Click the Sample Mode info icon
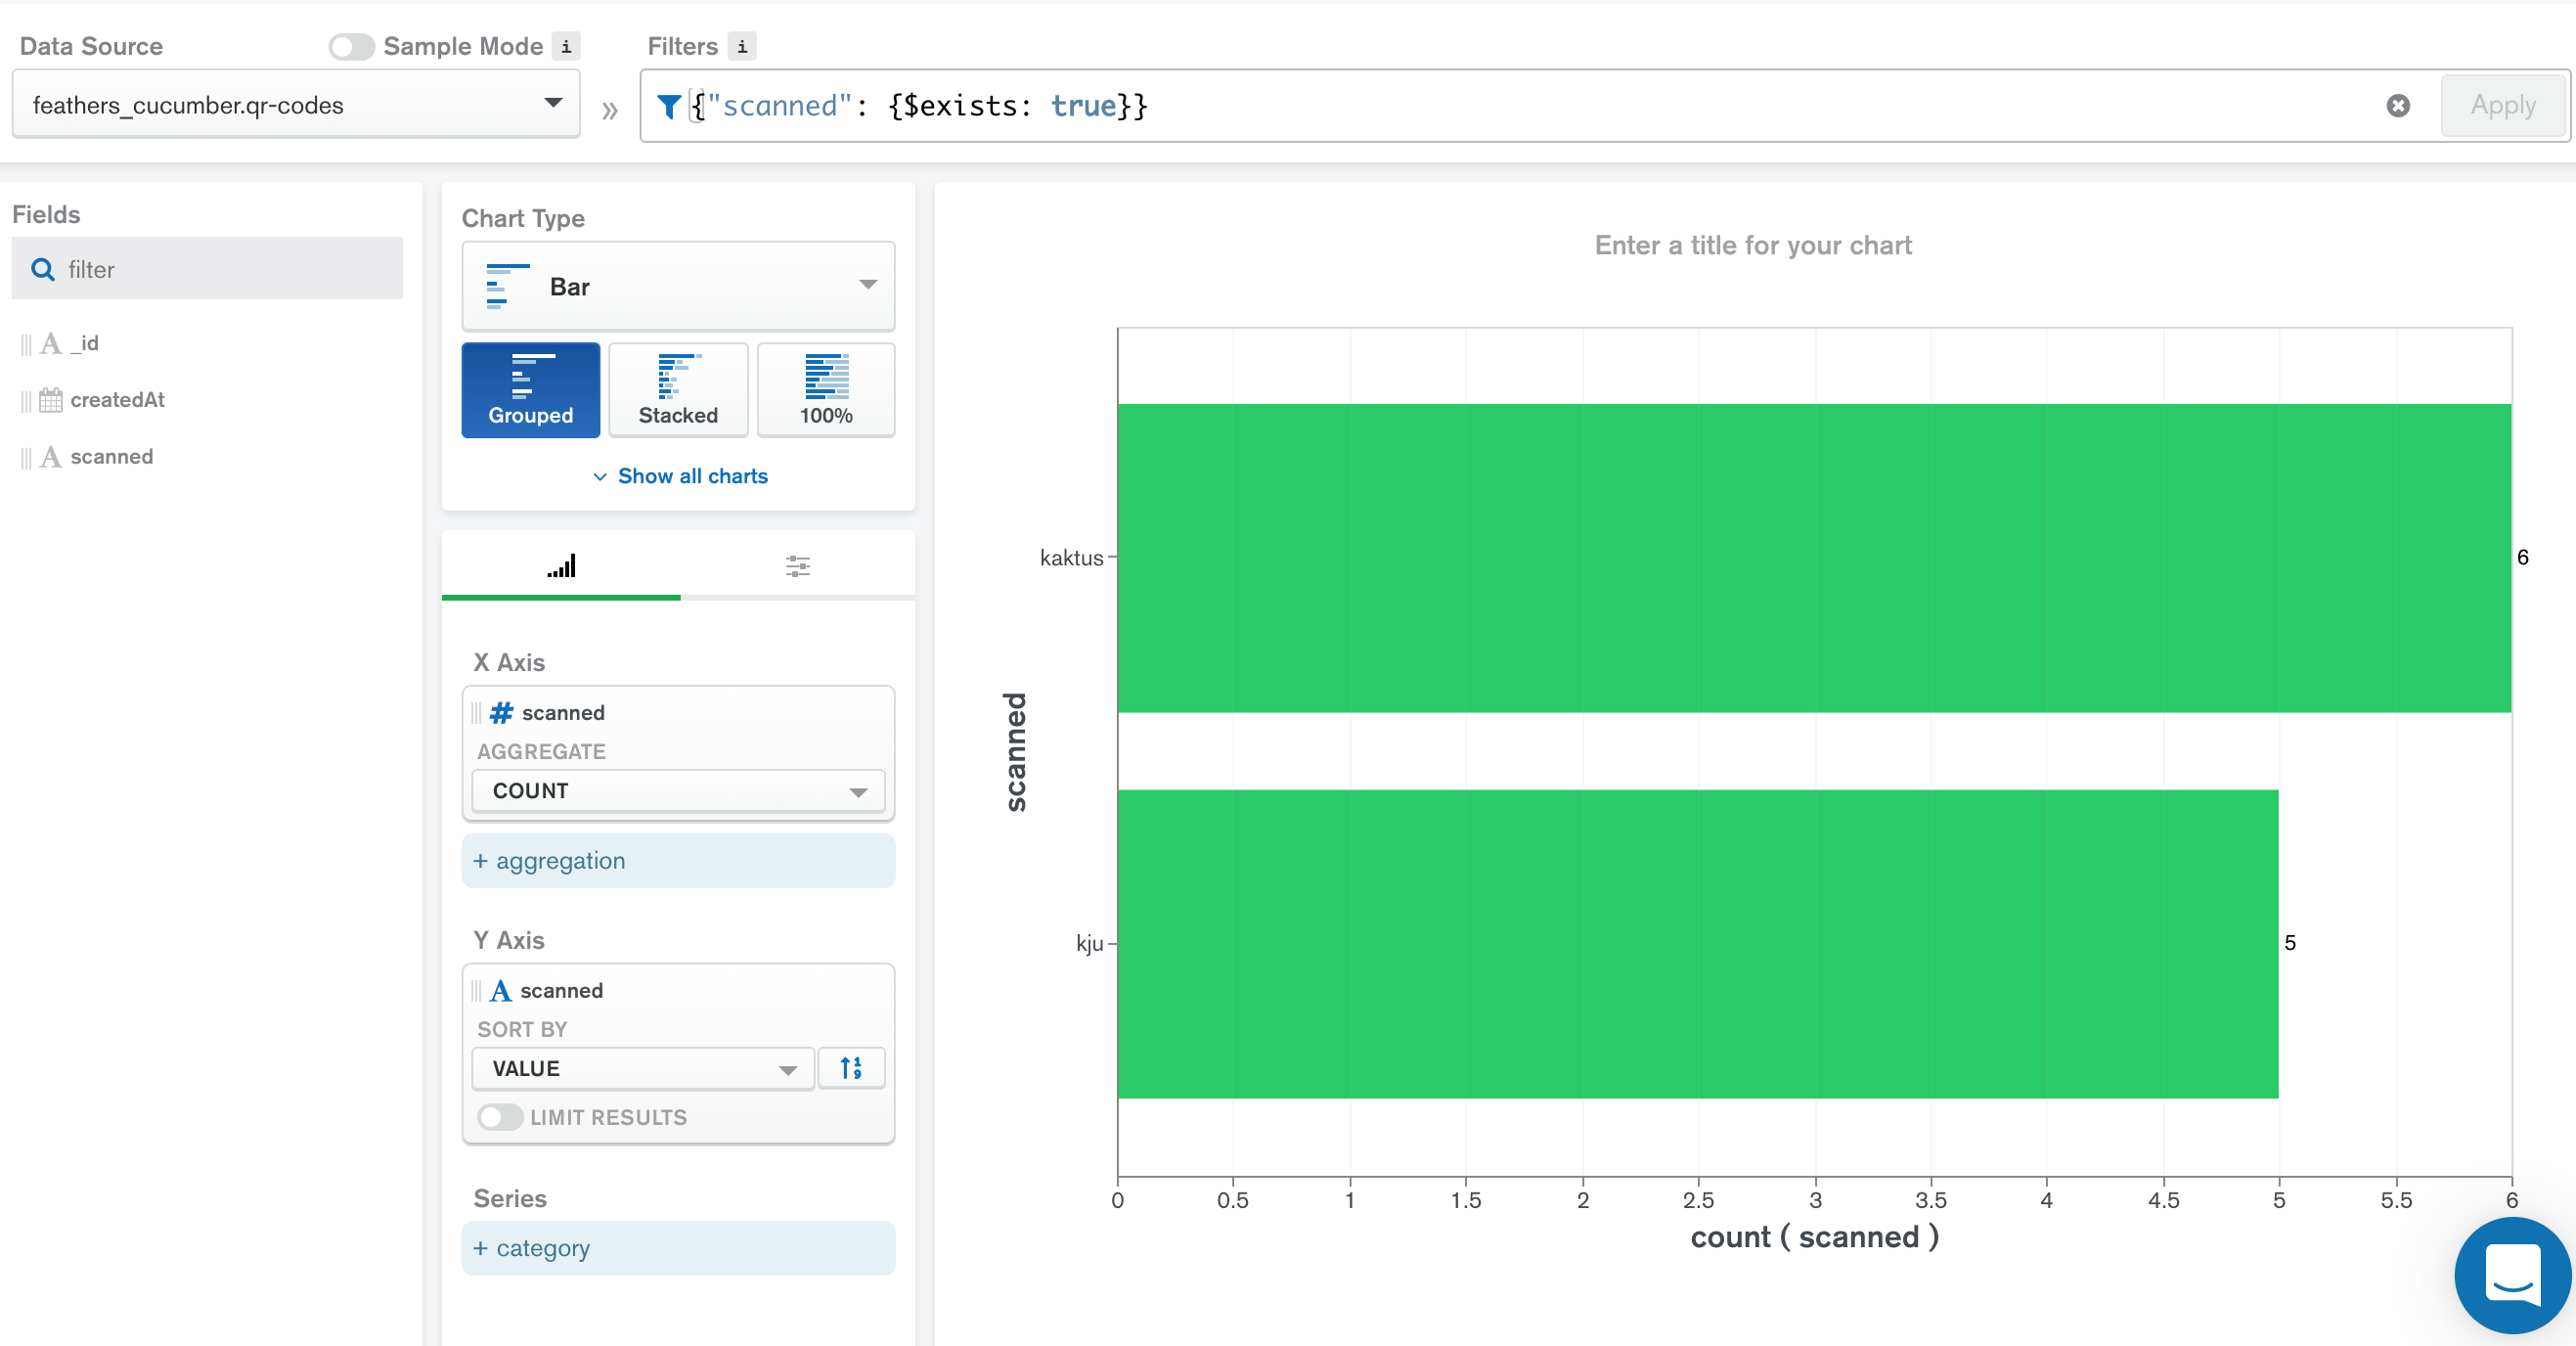 click(x=566, y=46)
